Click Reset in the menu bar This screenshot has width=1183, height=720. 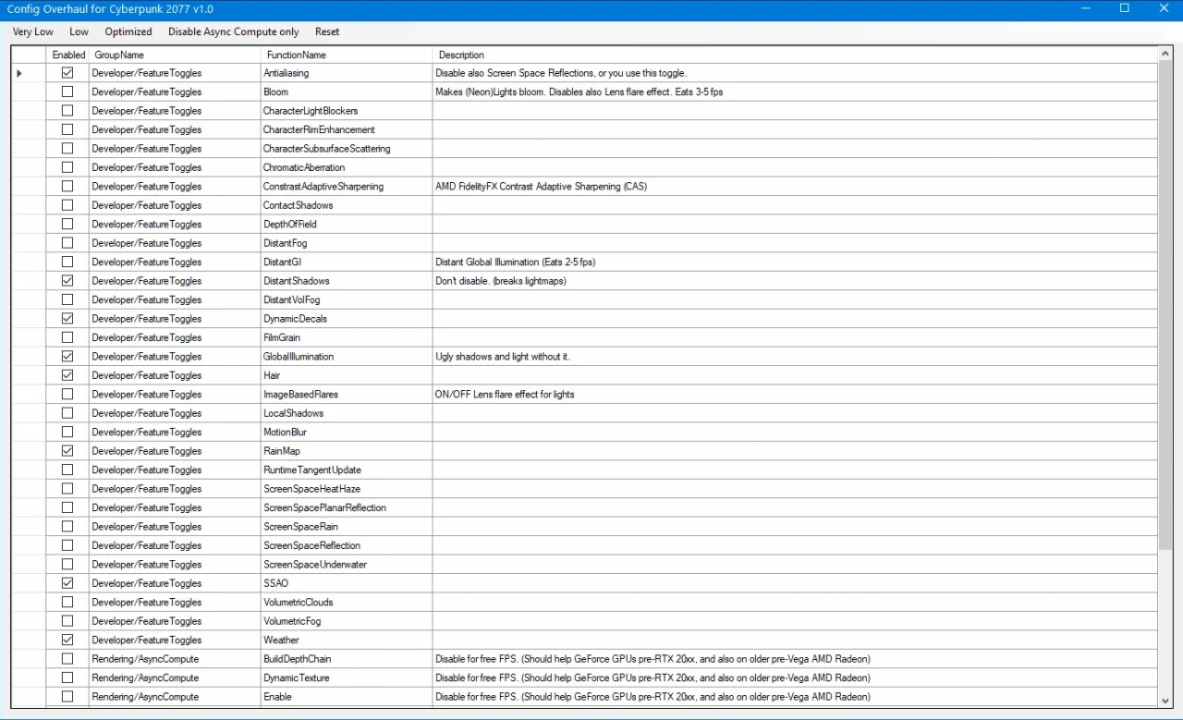tap(327, 32)
